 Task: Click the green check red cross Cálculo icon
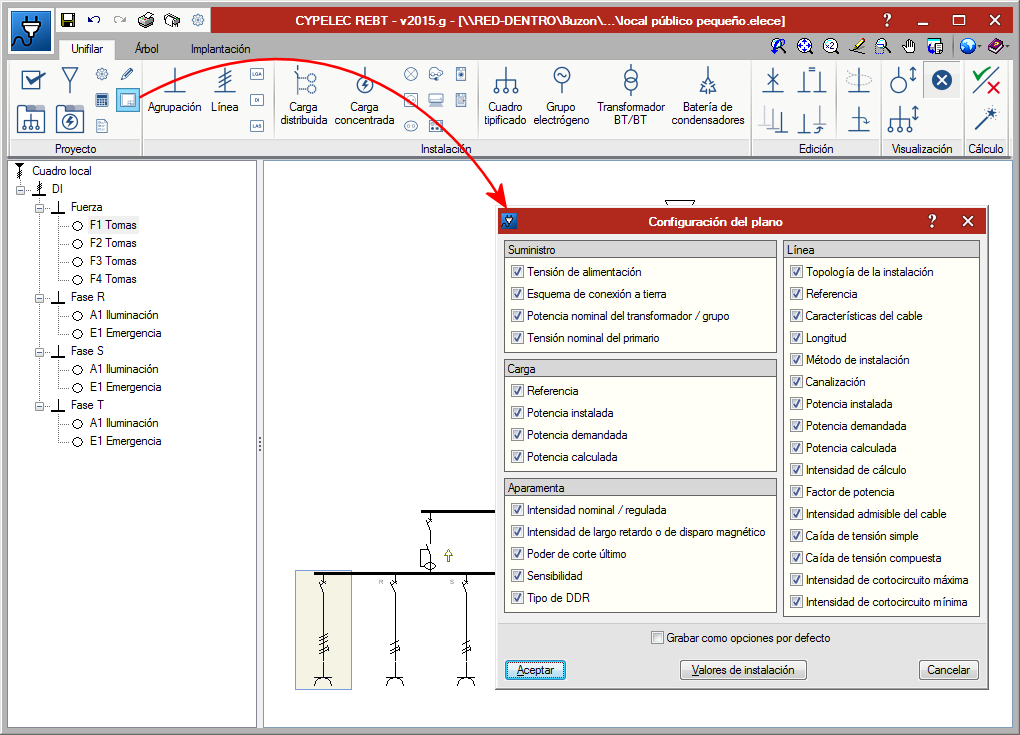(986, 81)
